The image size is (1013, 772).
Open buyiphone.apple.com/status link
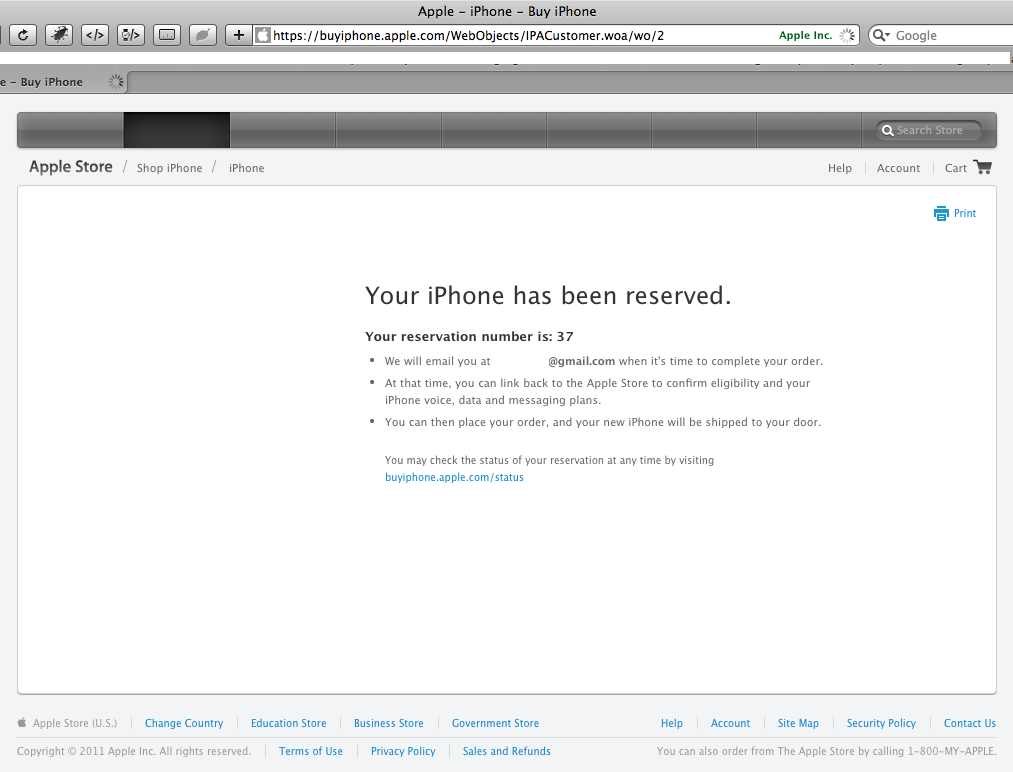point(454,477)
